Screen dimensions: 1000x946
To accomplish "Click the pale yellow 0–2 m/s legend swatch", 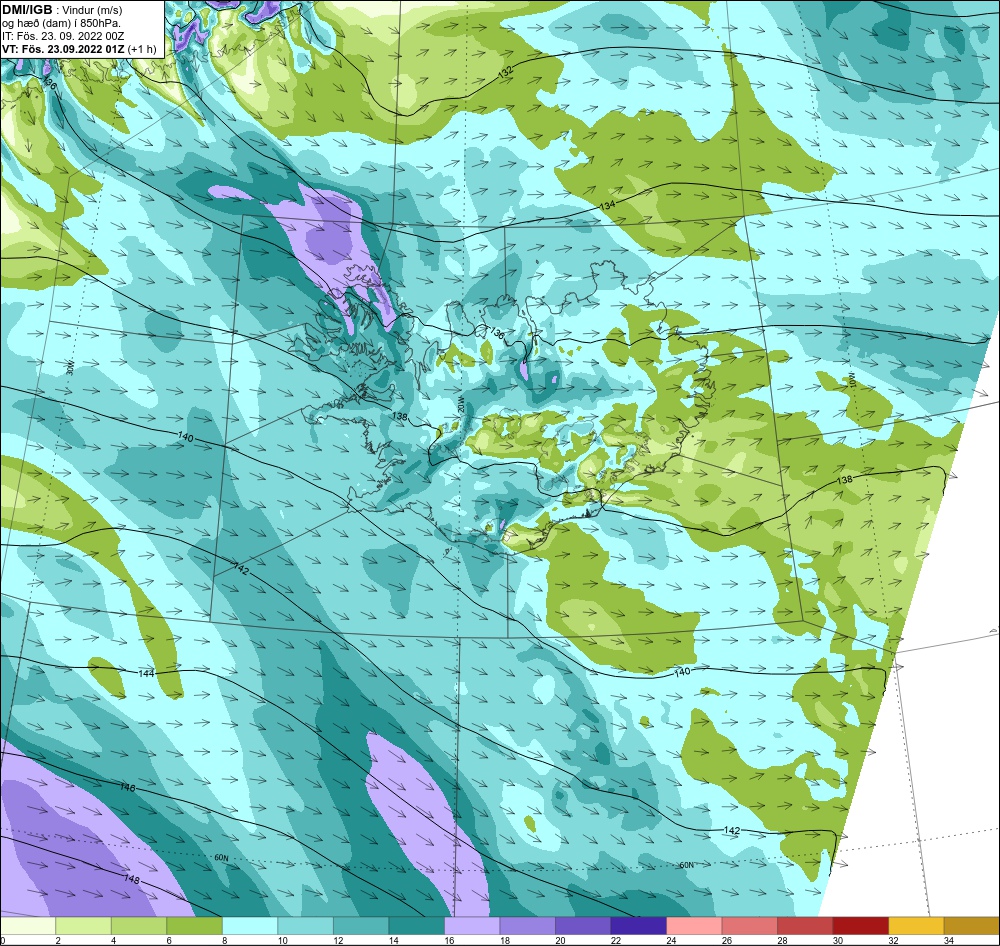I will [x=28, y=926].
